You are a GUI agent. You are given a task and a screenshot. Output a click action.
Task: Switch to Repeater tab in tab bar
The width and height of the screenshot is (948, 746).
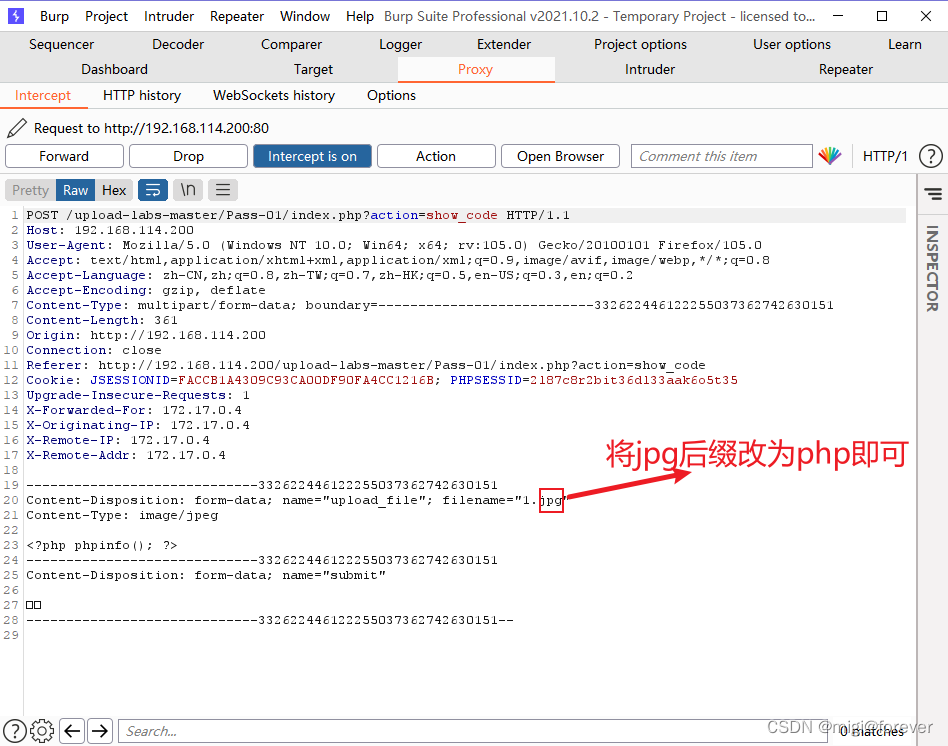click(x=846, y=70)
